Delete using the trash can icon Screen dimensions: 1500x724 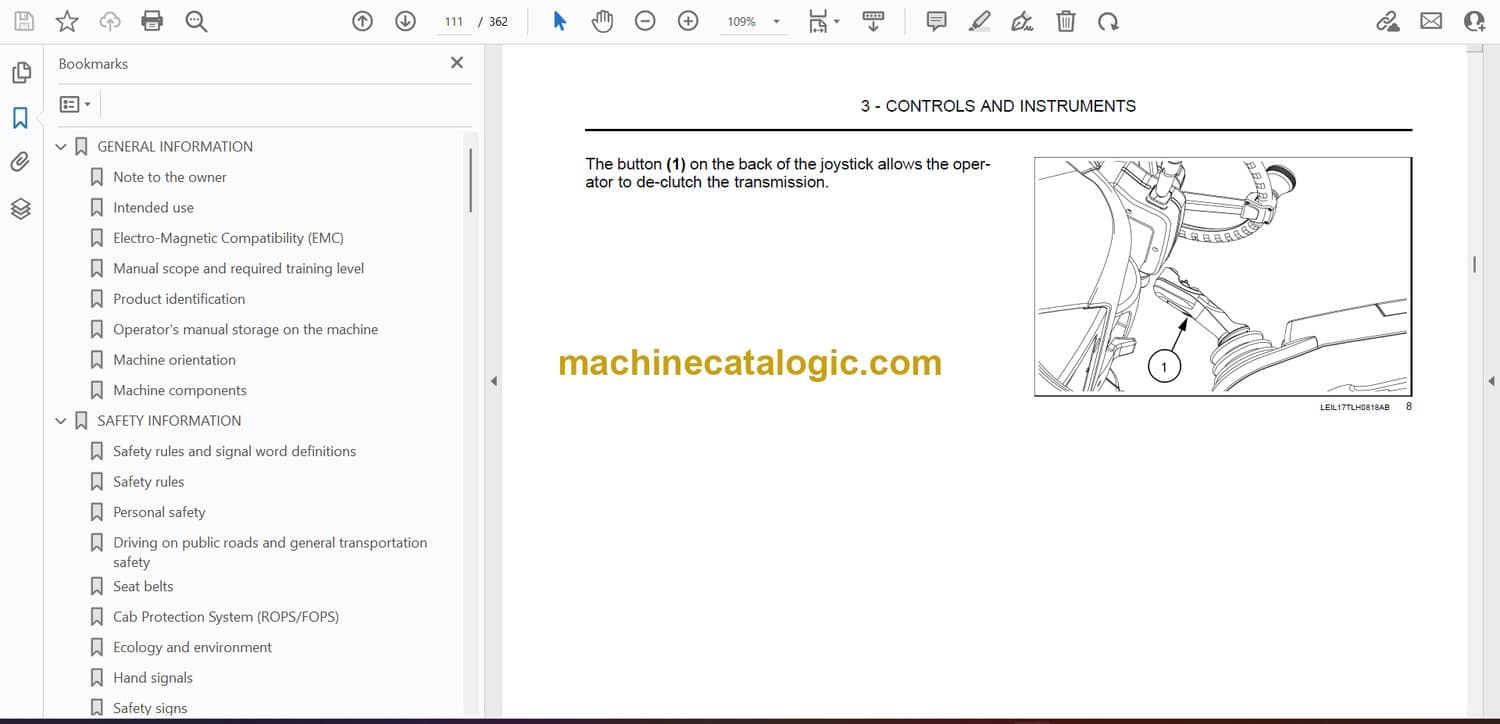[x=1066, y=21]
